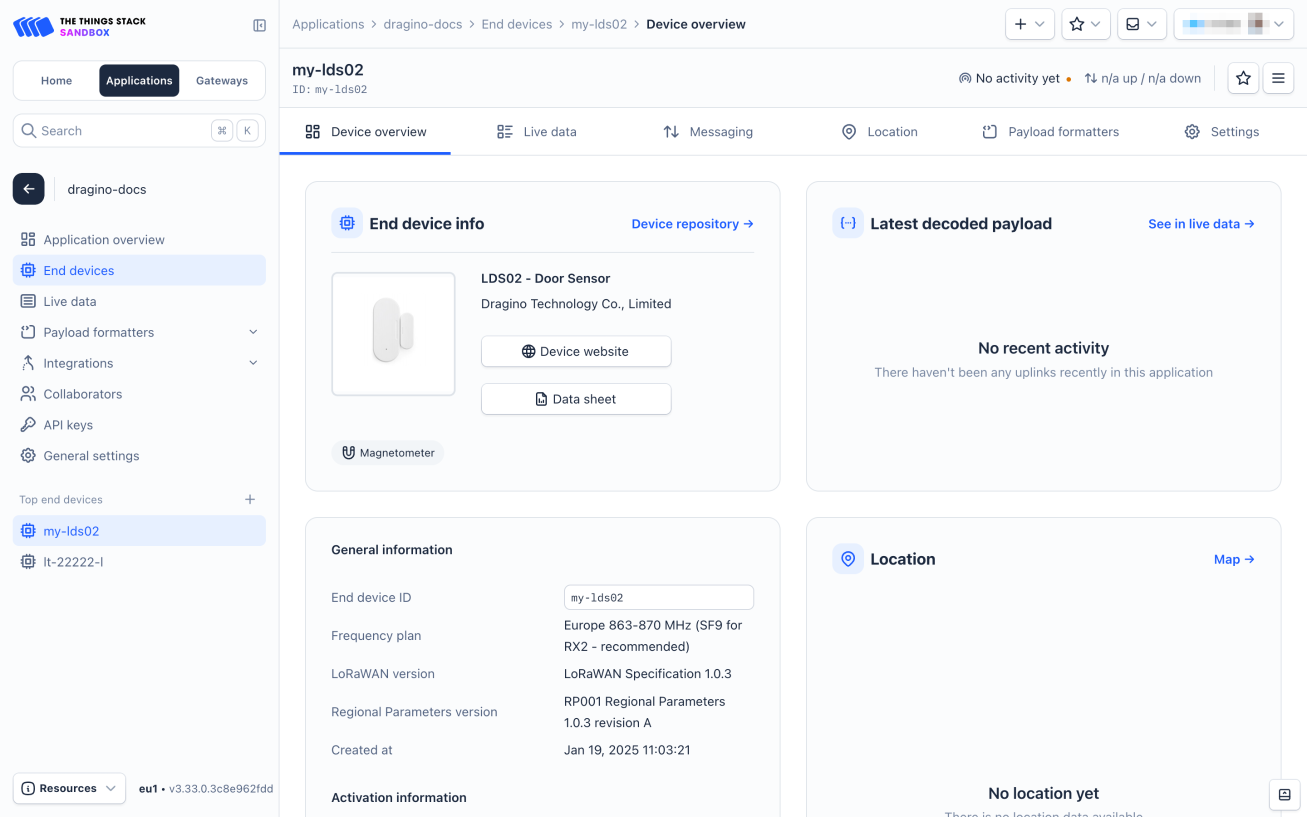Click Applications in the breadcrumb

(328, 24)
